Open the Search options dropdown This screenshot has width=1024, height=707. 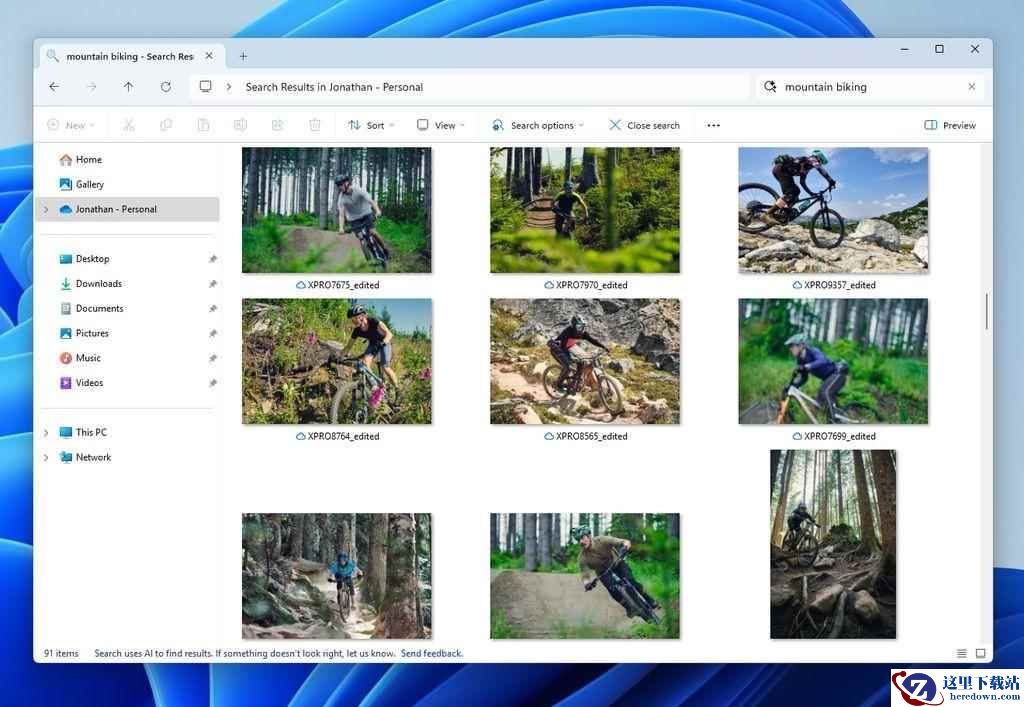pyautogui.click(x=537, y=125)
